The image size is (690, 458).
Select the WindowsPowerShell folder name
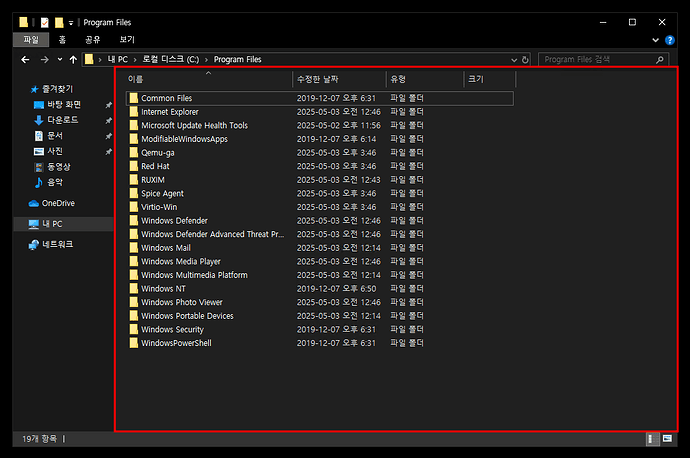[176, 343]
